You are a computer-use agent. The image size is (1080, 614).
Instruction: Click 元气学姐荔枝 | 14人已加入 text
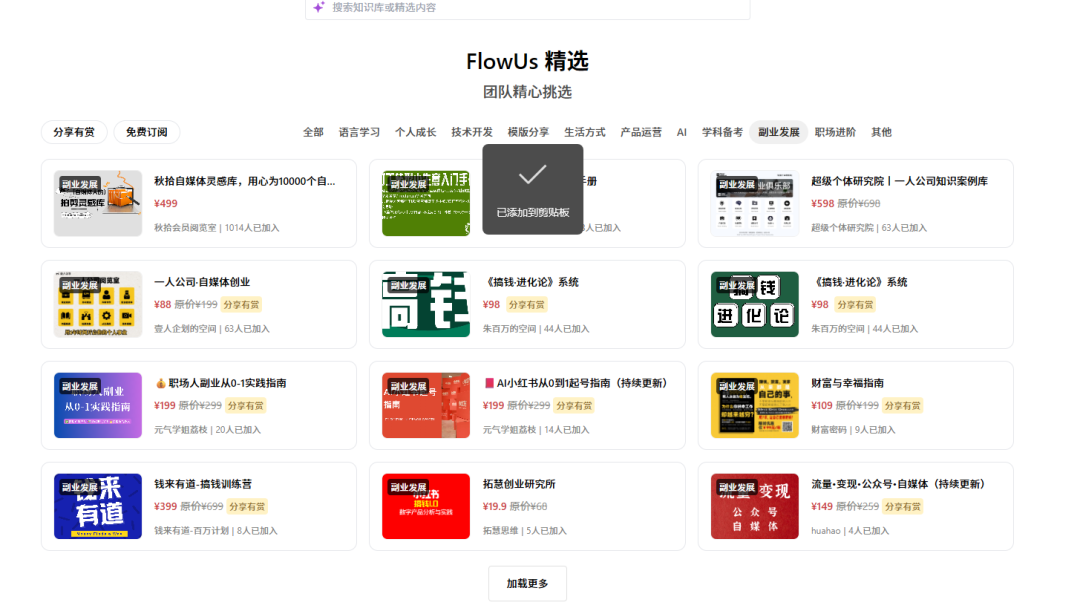[x=536, y=429]
